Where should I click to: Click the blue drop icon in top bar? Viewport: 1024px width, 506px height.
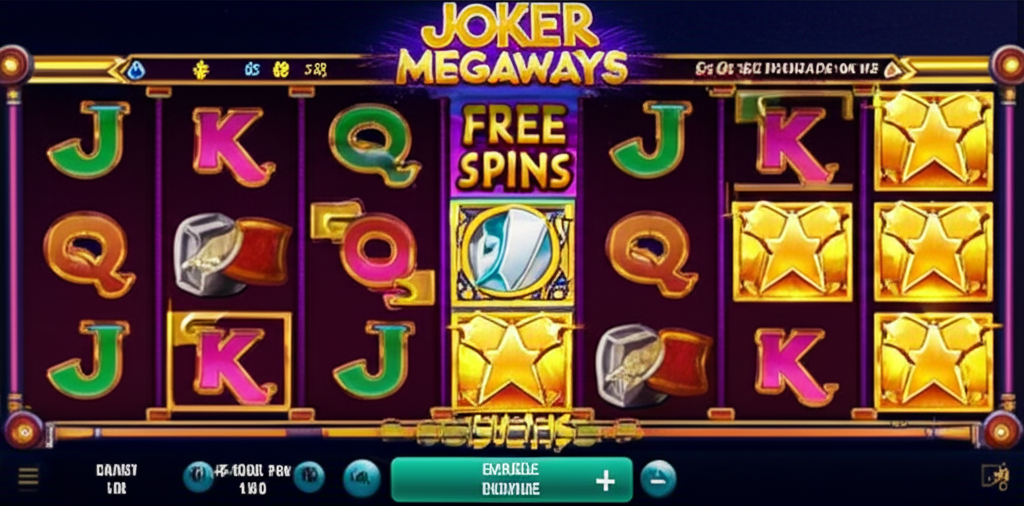(x=136, y=70)
